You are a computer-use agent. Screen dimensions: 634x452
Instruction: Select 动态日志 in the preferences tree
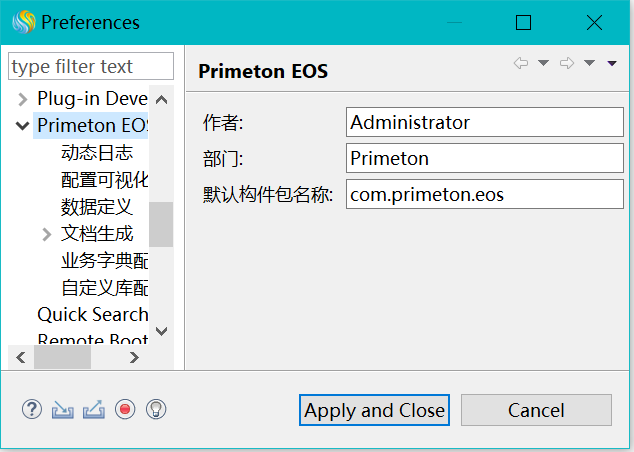click(96, 153)
